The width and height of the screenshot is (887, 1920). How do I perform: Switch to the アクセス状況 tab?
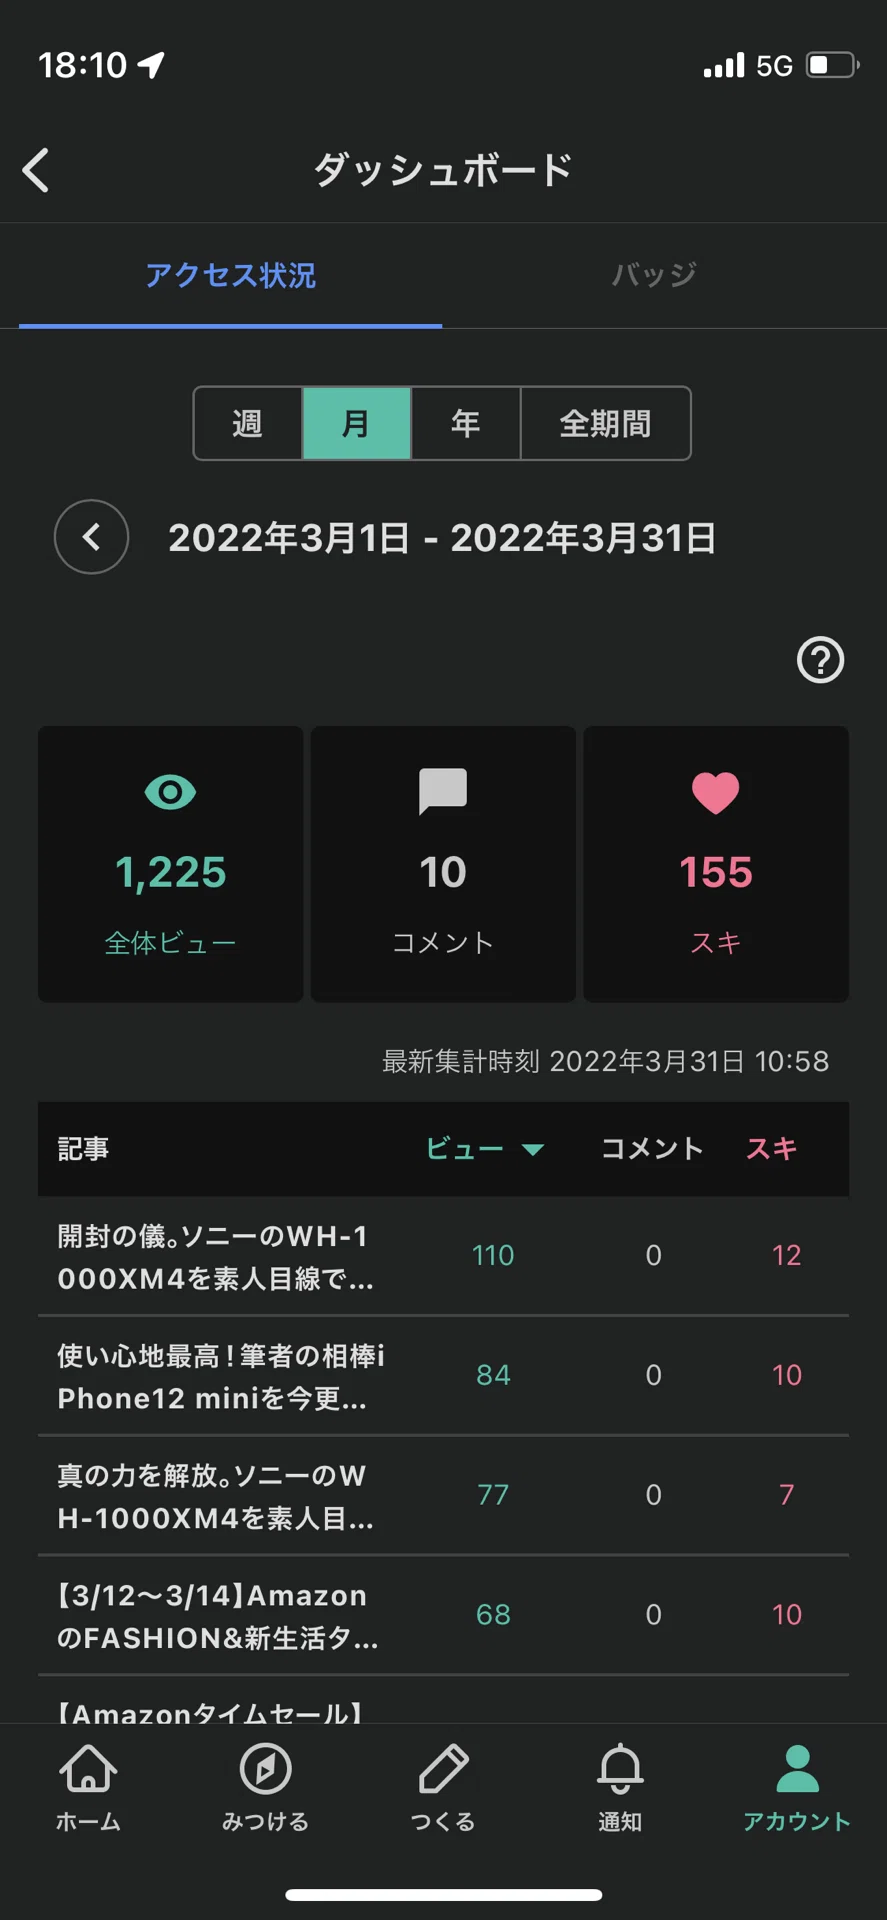230,275
